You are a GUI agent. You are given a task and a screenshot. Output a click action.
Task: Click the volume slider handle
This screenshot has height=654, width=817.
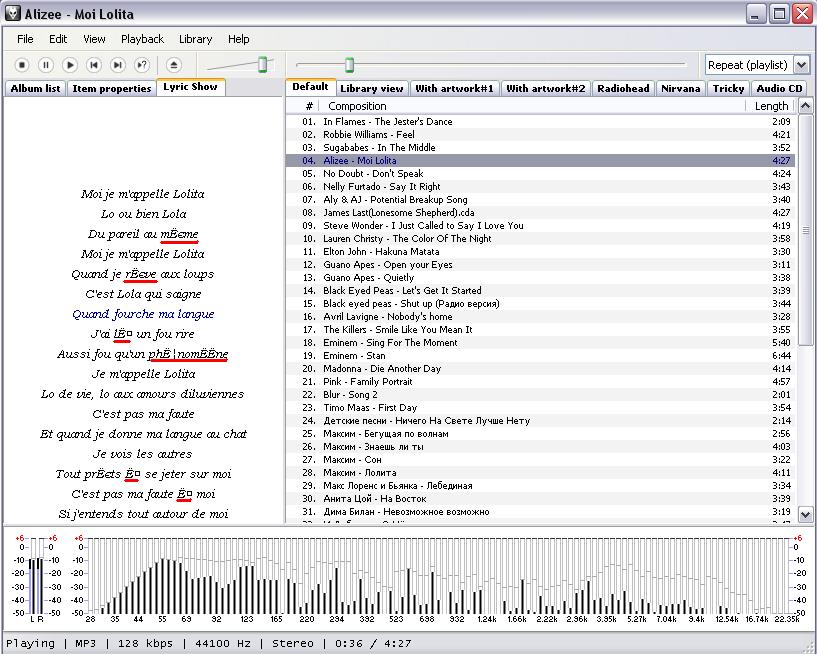[263, 65]
